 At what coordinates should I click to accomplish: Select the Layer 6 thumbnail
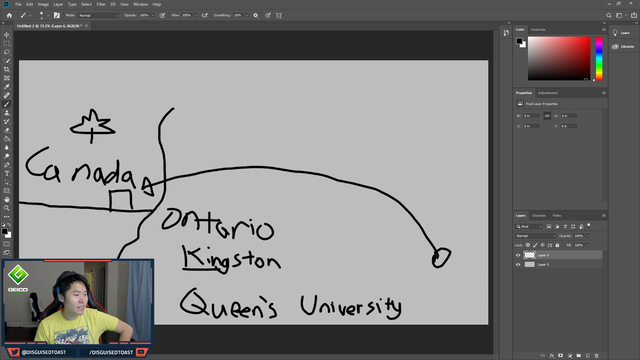click(529, 255)
